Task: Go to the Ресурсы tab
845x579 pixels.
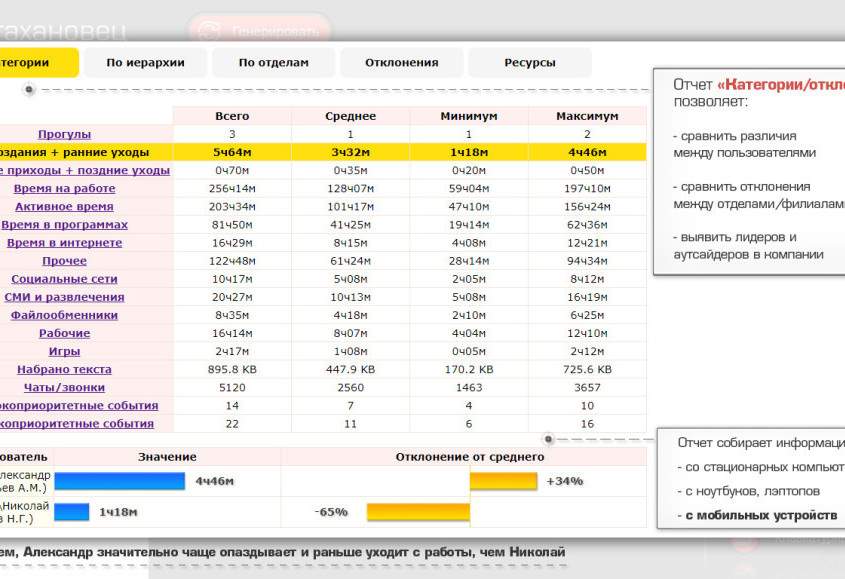Action: (x=530, y=63)
